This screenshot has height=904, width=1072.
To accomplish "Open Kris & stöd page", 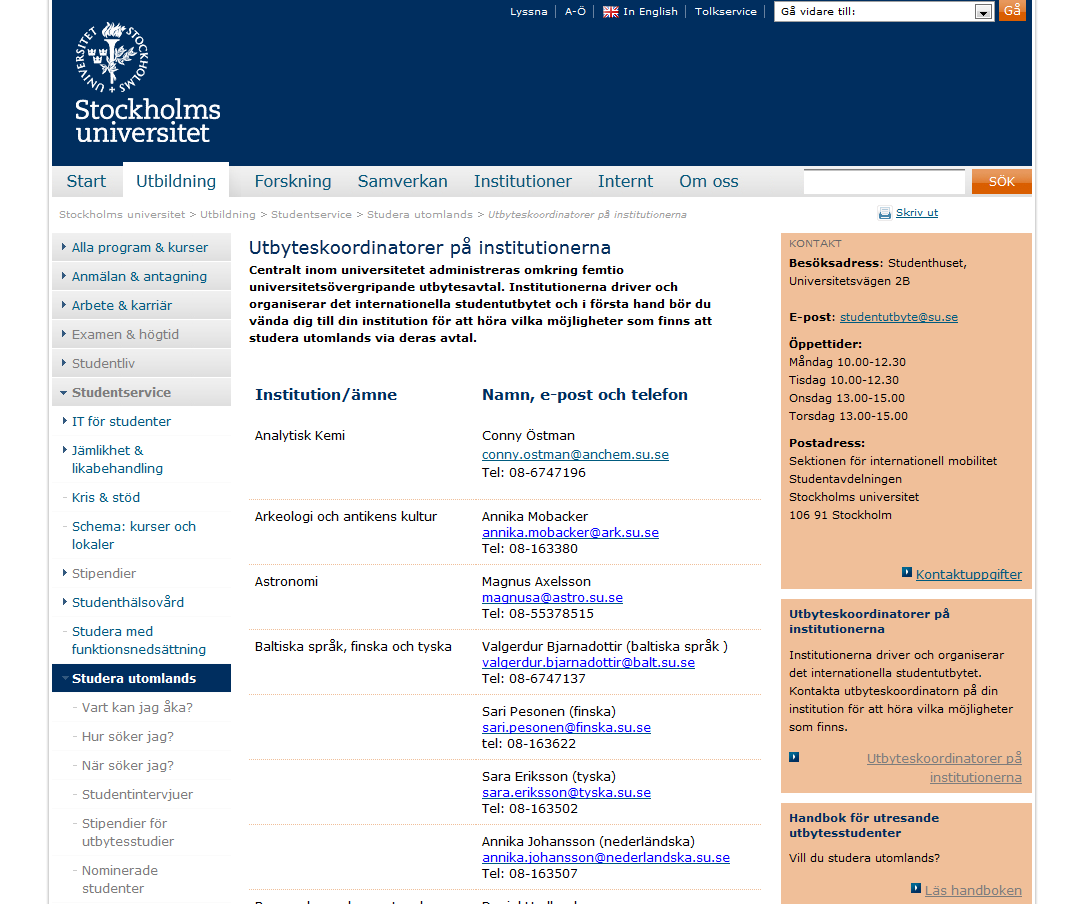I will 141,497.
